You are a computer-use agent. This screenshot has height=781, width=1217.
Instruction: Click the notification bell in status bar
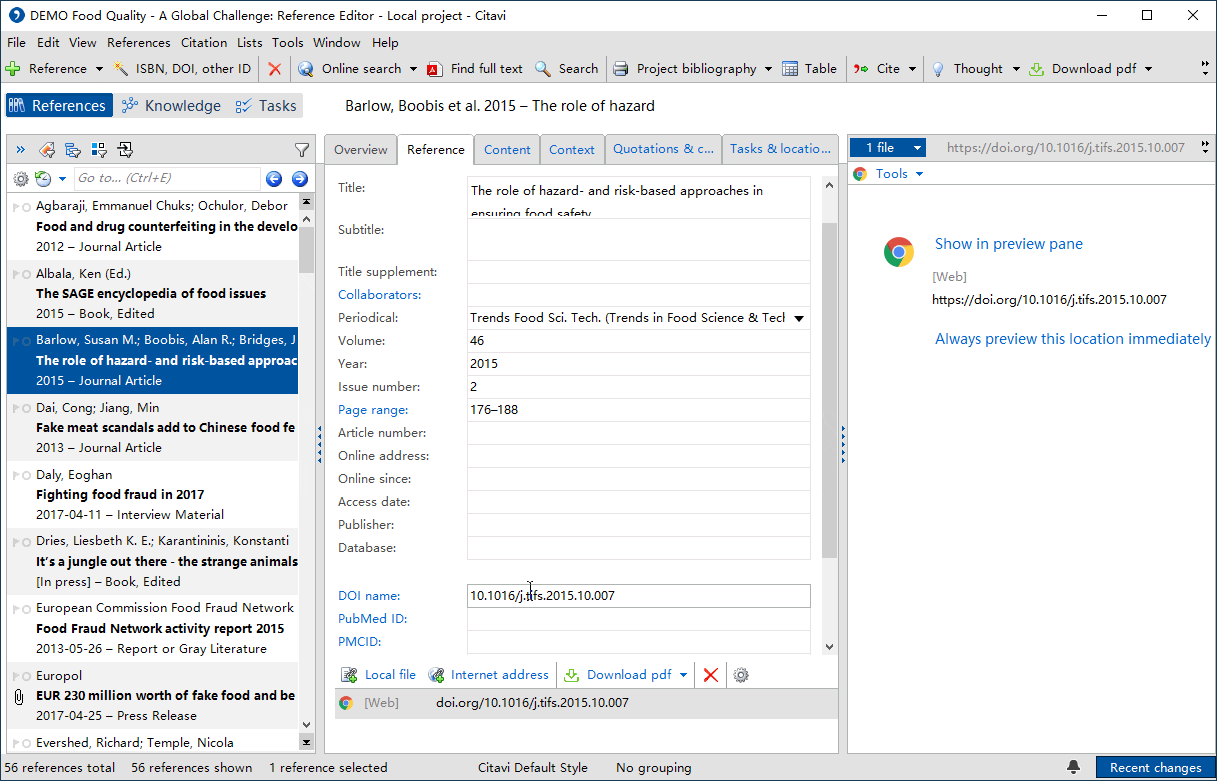1073,767
